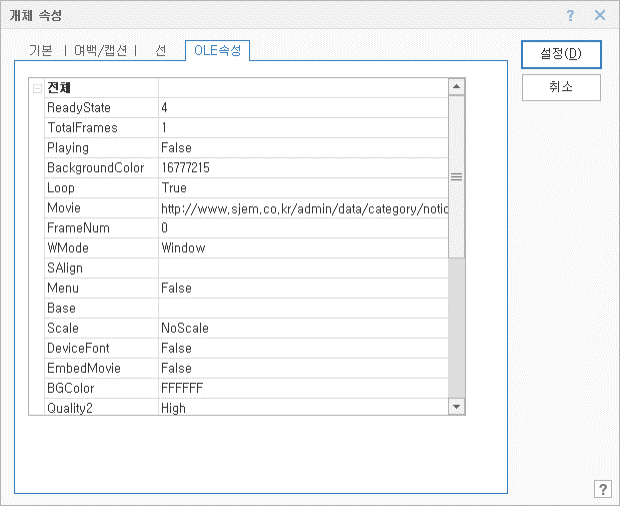Click the WMode value Window
620x506 pixels.
pos(183,248)
